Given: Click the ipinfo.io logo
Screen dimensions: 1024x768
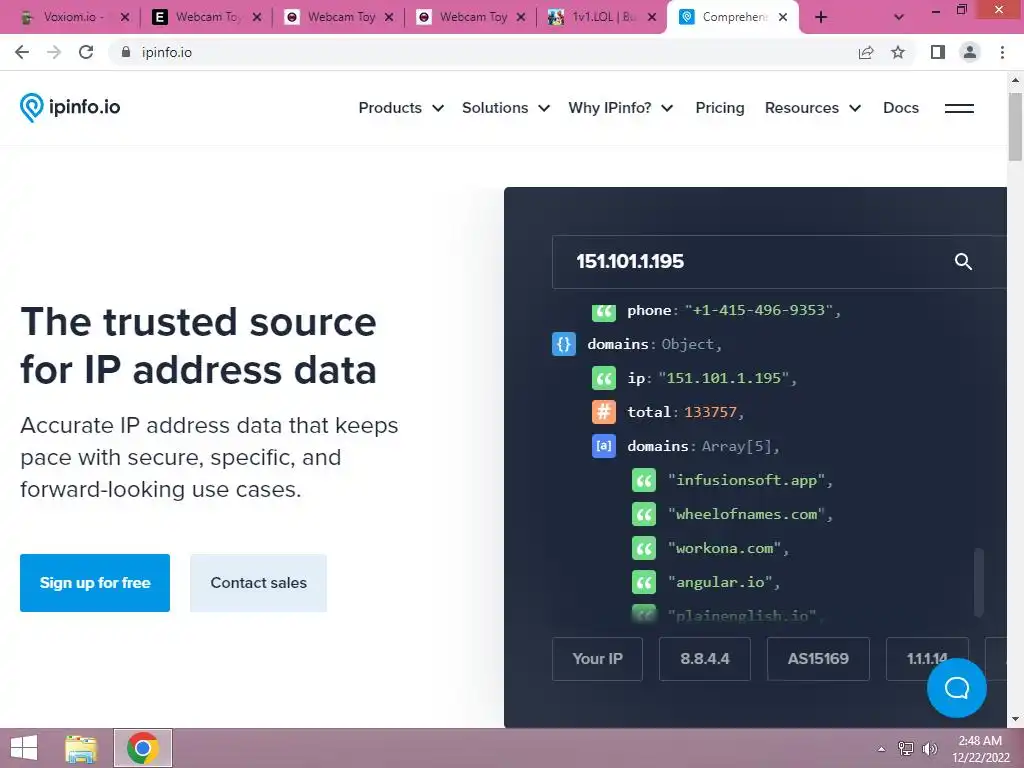Looking at the screenshot, I should click(x=70, y=107).
